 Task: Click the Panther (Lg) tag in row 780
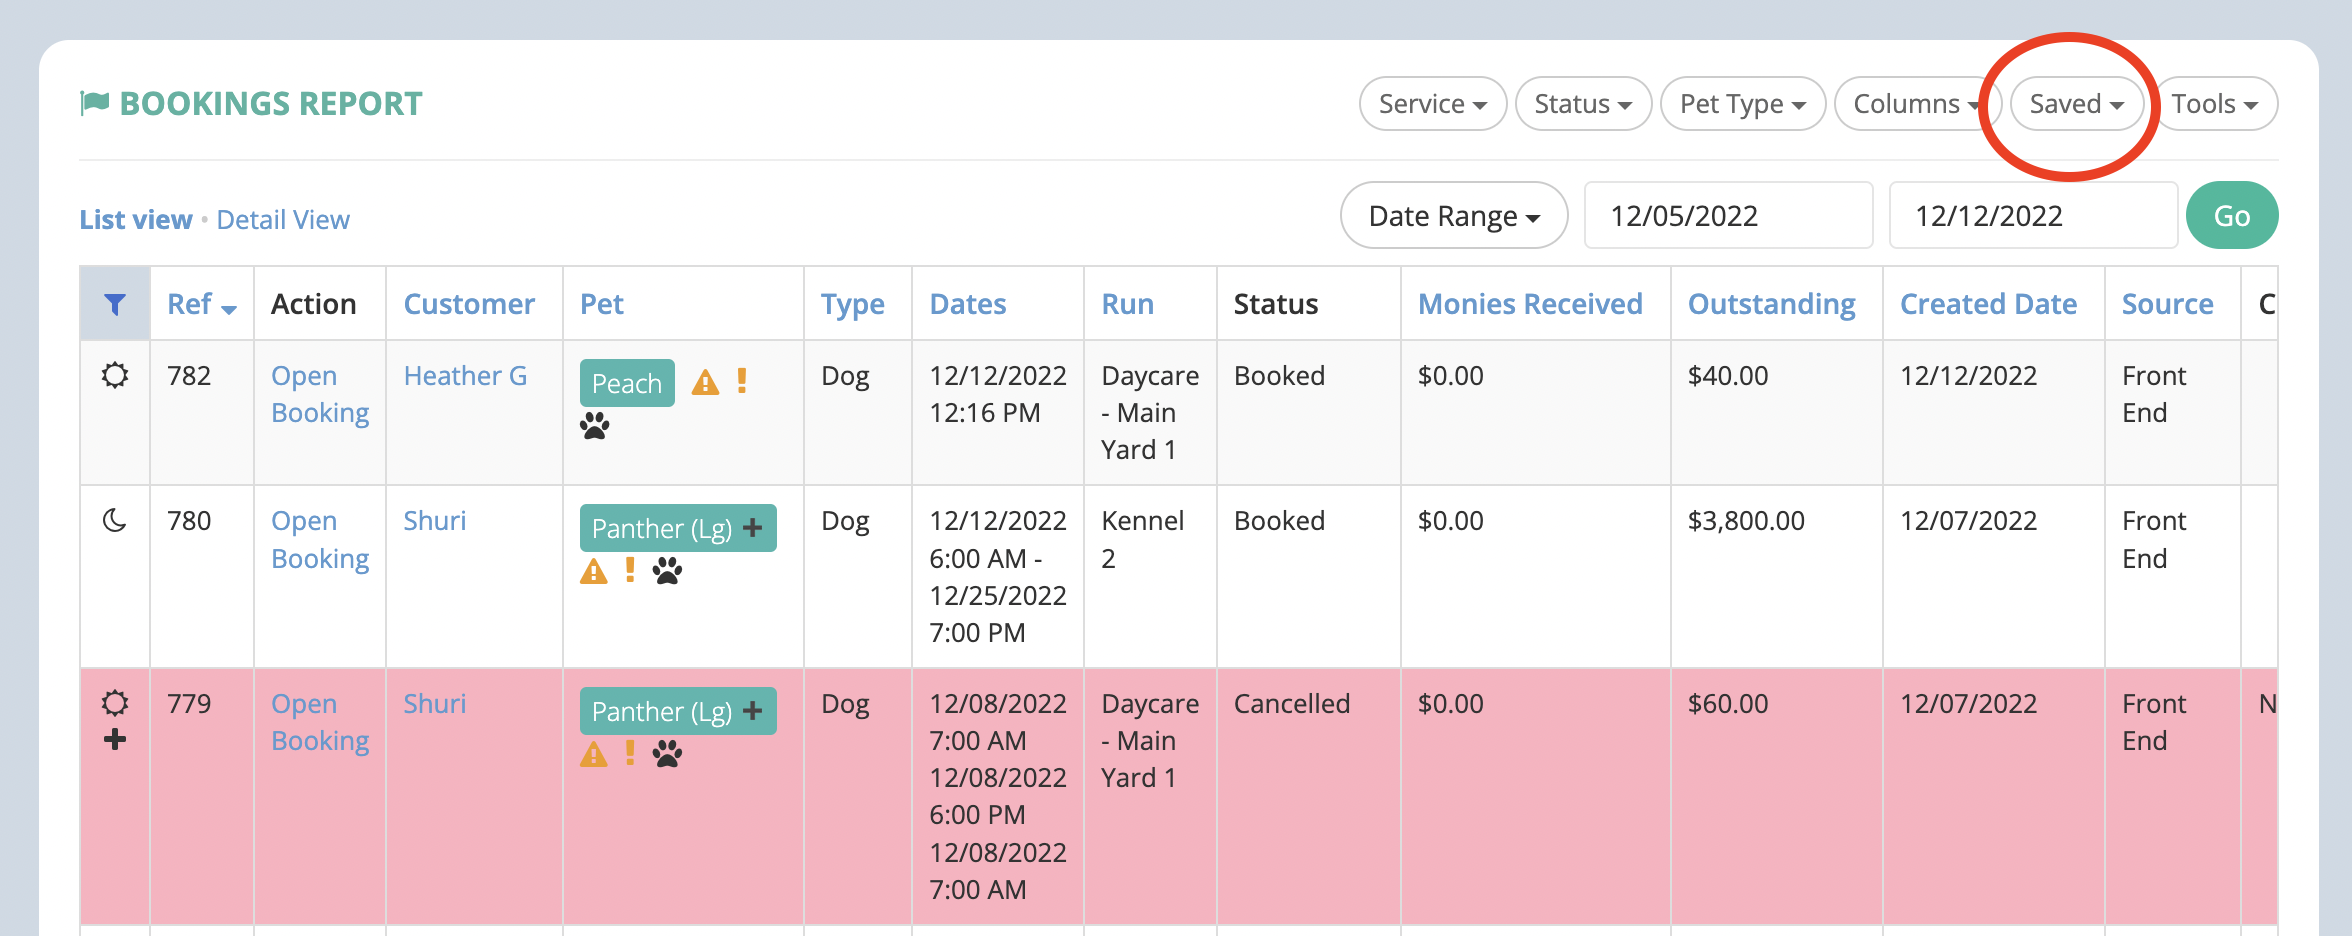pyautogui.click(x=678, y=528)
